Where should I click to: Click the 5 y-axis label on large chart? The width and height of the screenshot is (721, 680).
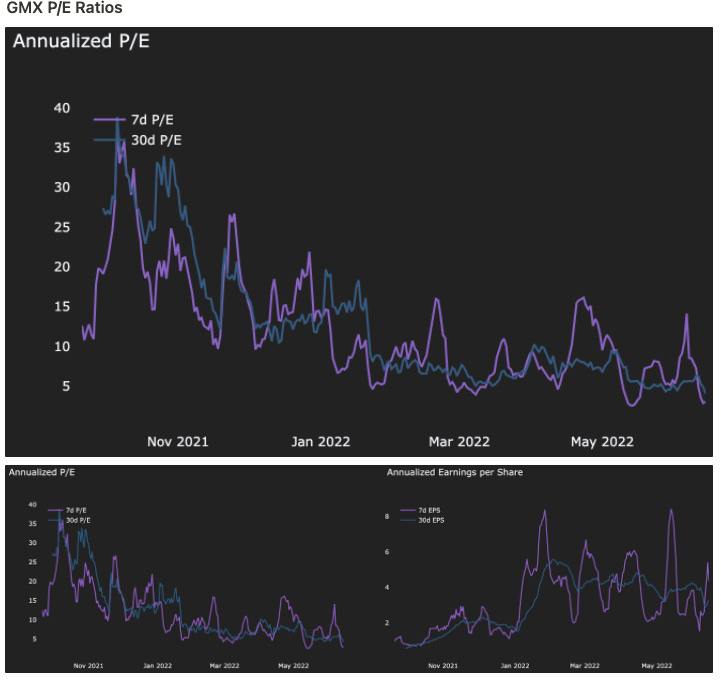point(66,386)
